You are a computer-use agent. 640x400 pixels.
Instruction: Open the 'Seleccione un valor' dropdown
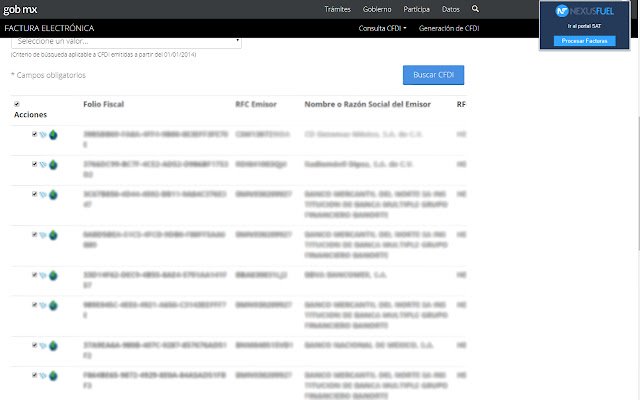[126, 42]
